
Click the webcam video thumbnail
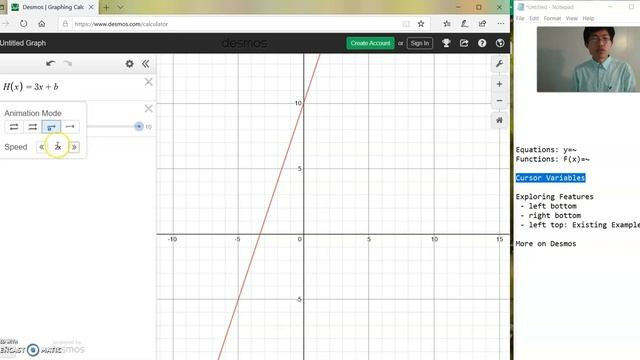588,59
